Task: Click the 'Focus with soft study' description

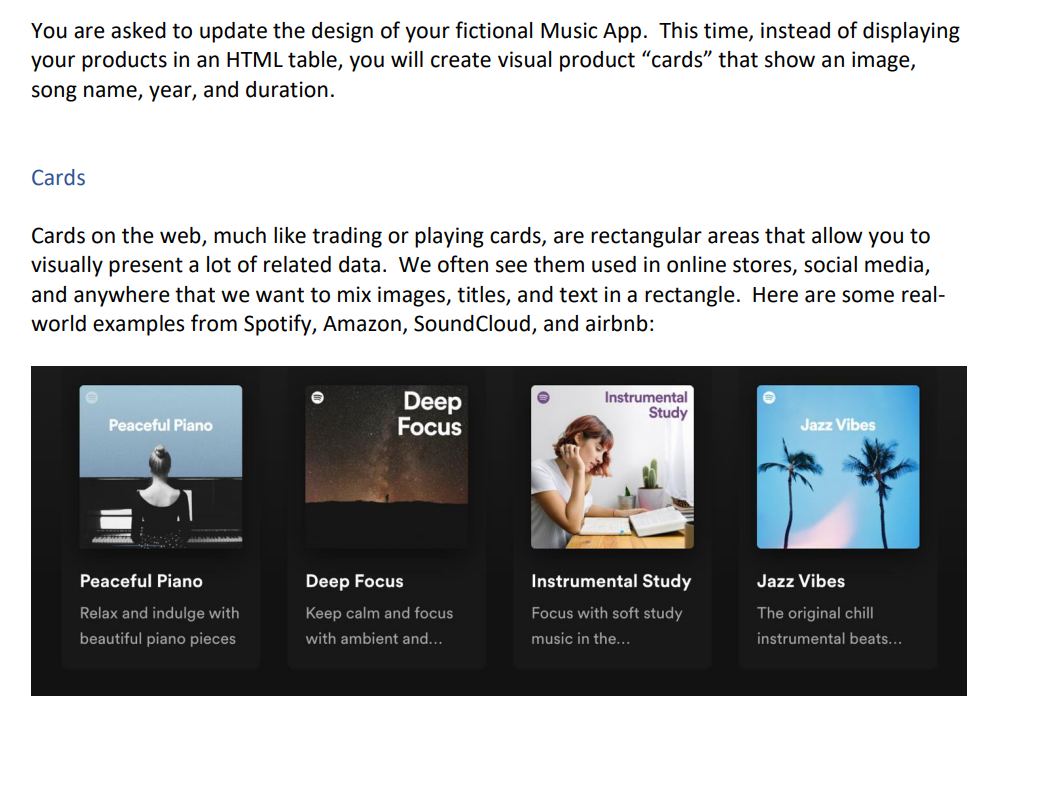Action: click(606, 625)
